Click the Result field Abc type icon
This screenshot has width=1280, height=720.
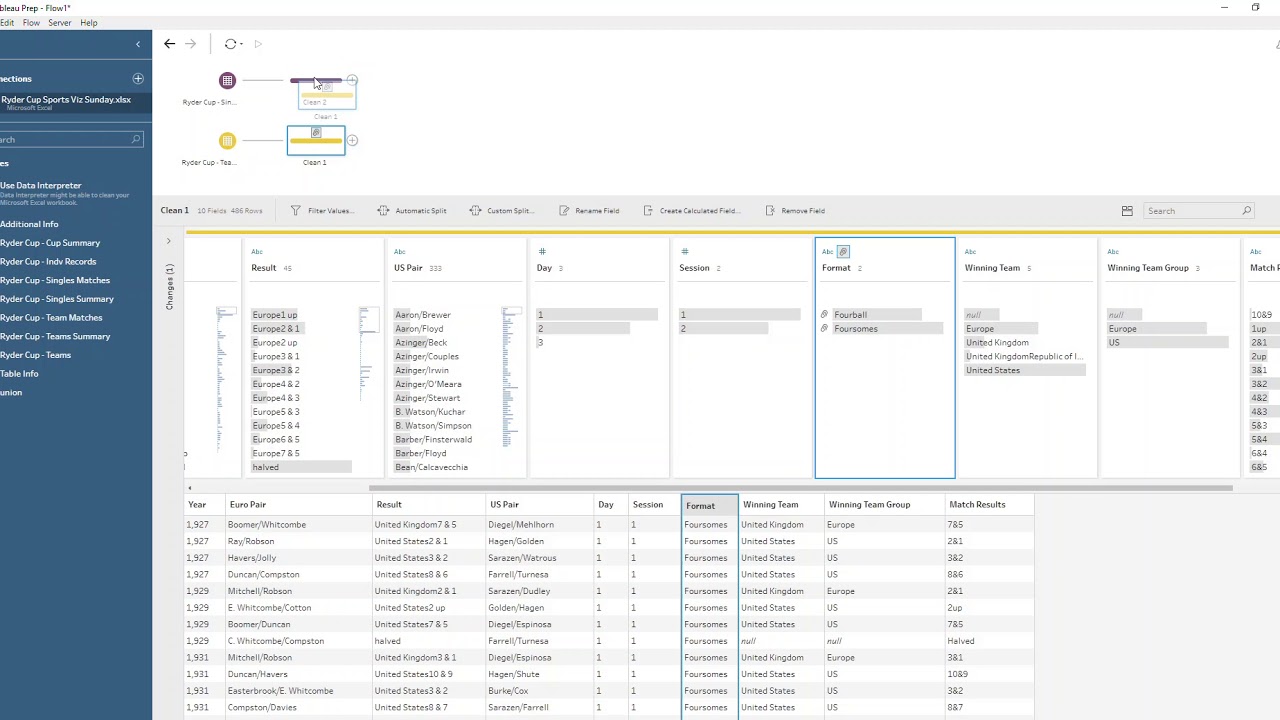click(257, 252)
